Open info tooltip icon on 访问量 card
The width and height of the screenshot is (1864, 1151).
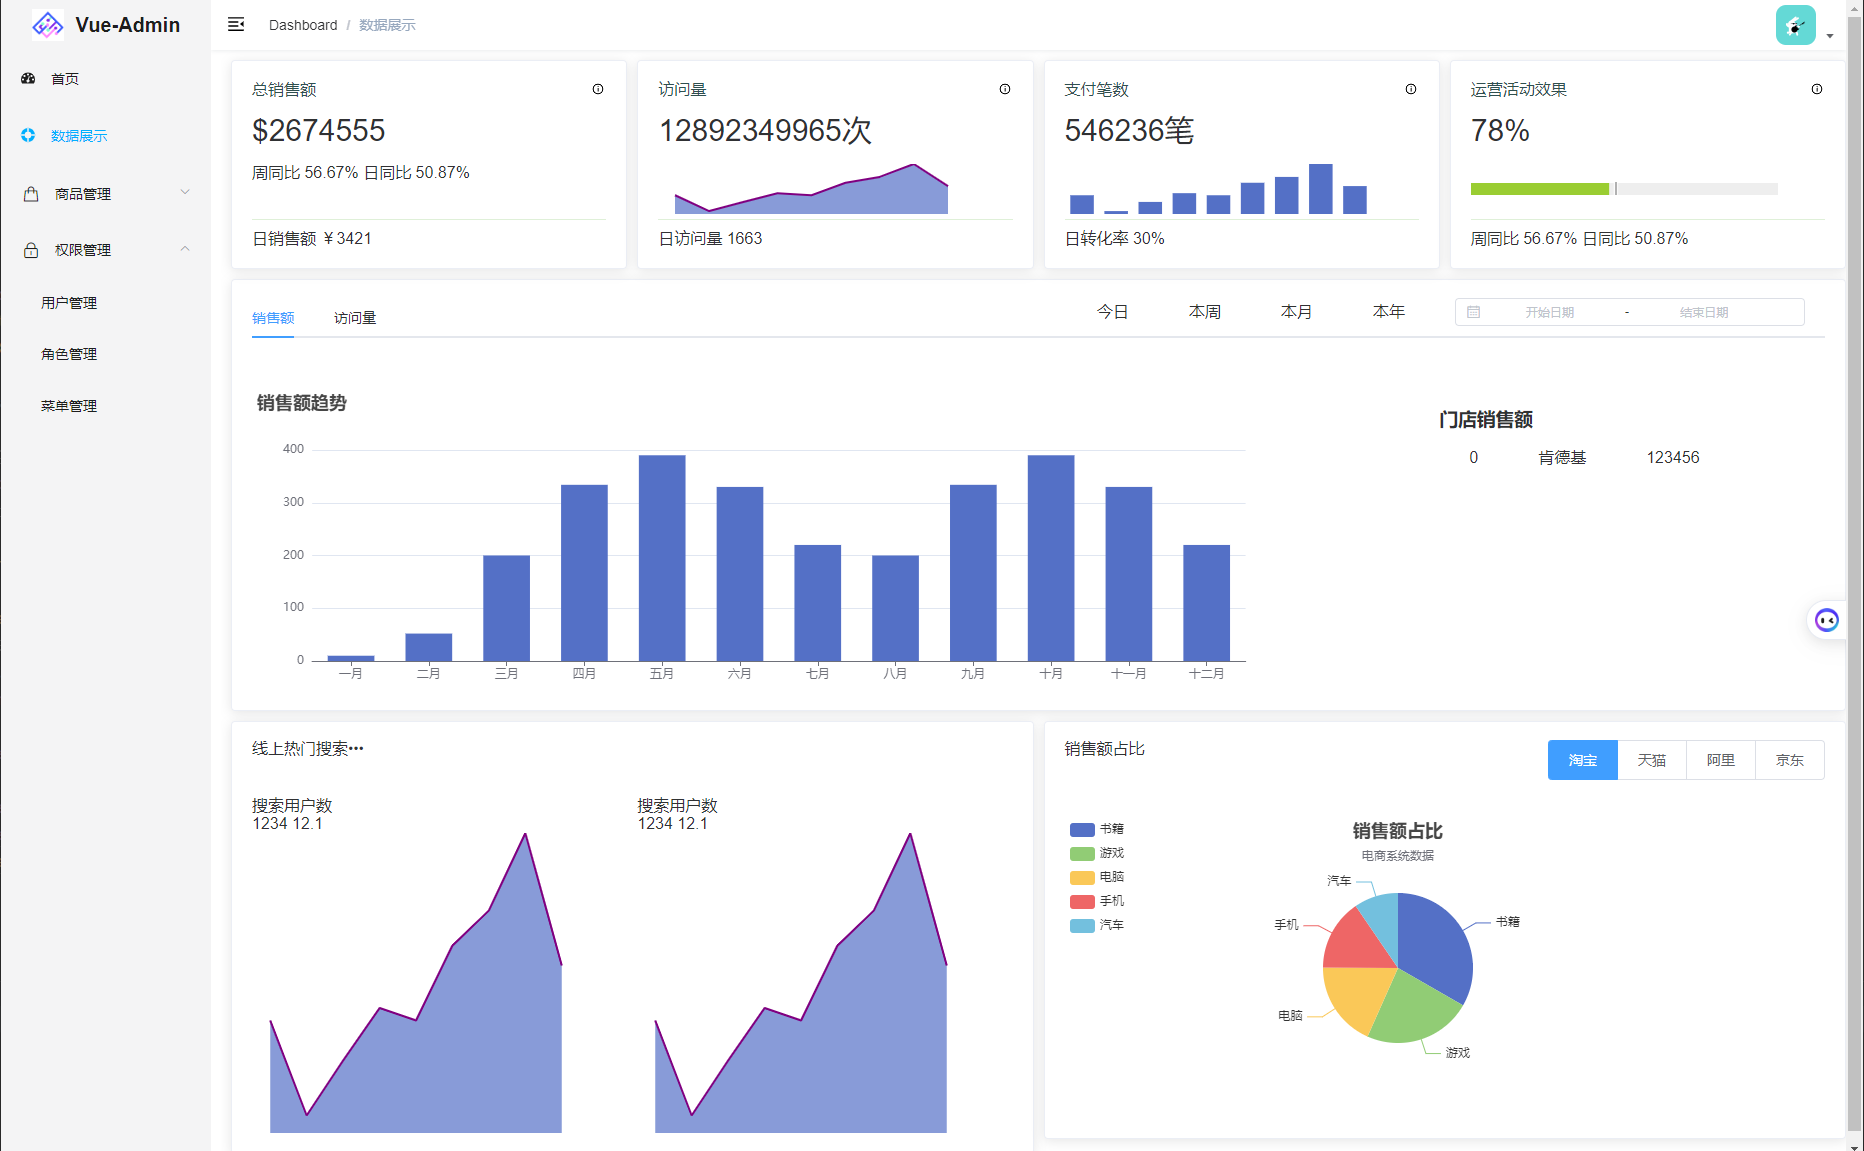pos(1005,89)
